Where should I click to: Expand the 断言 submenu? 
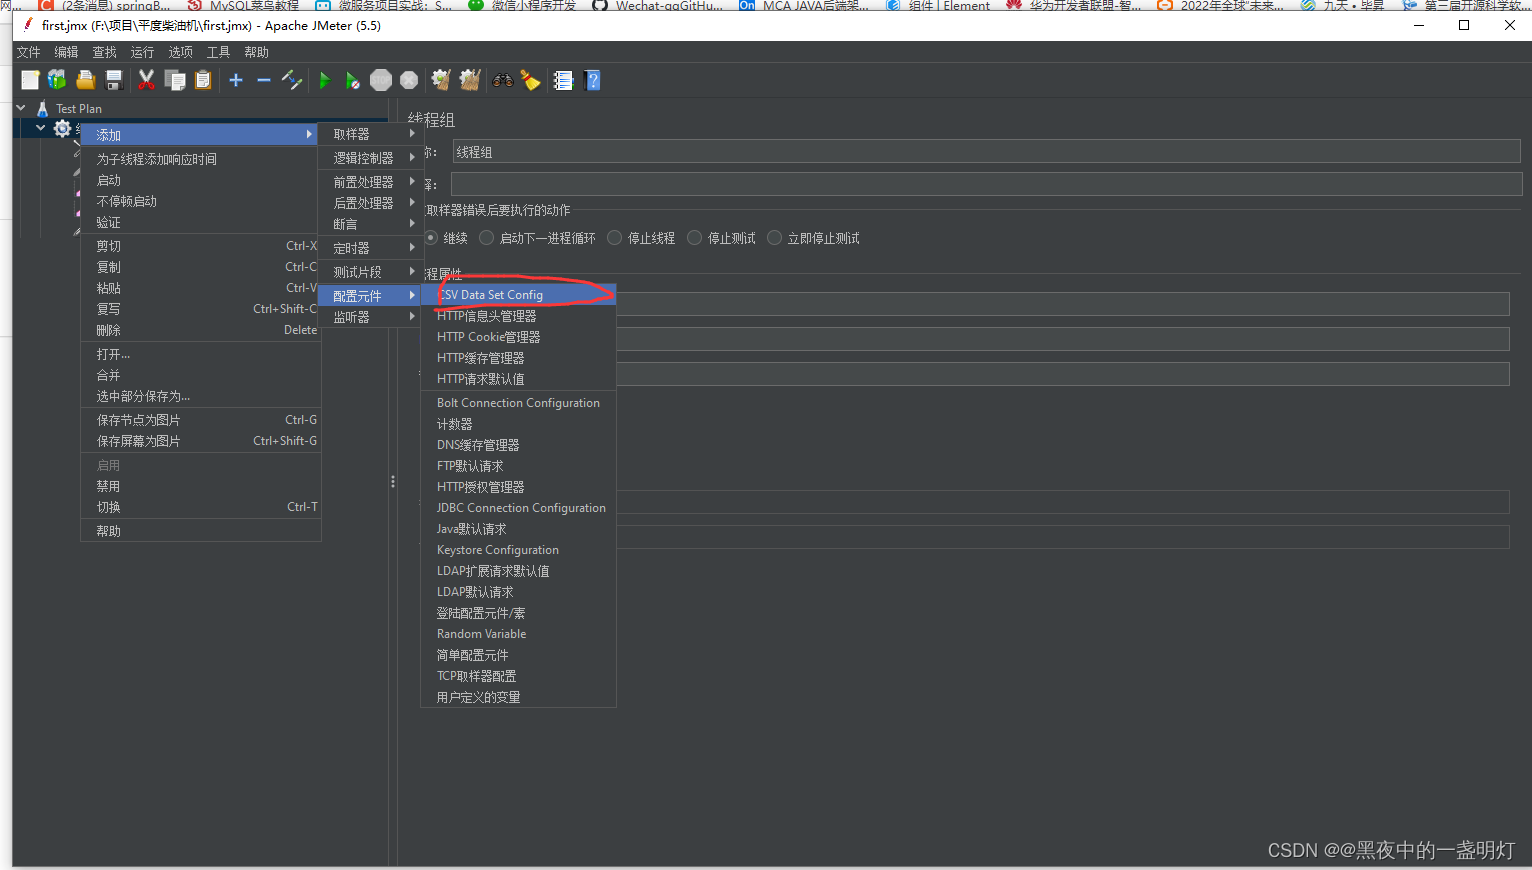click(x=371, y=224)
